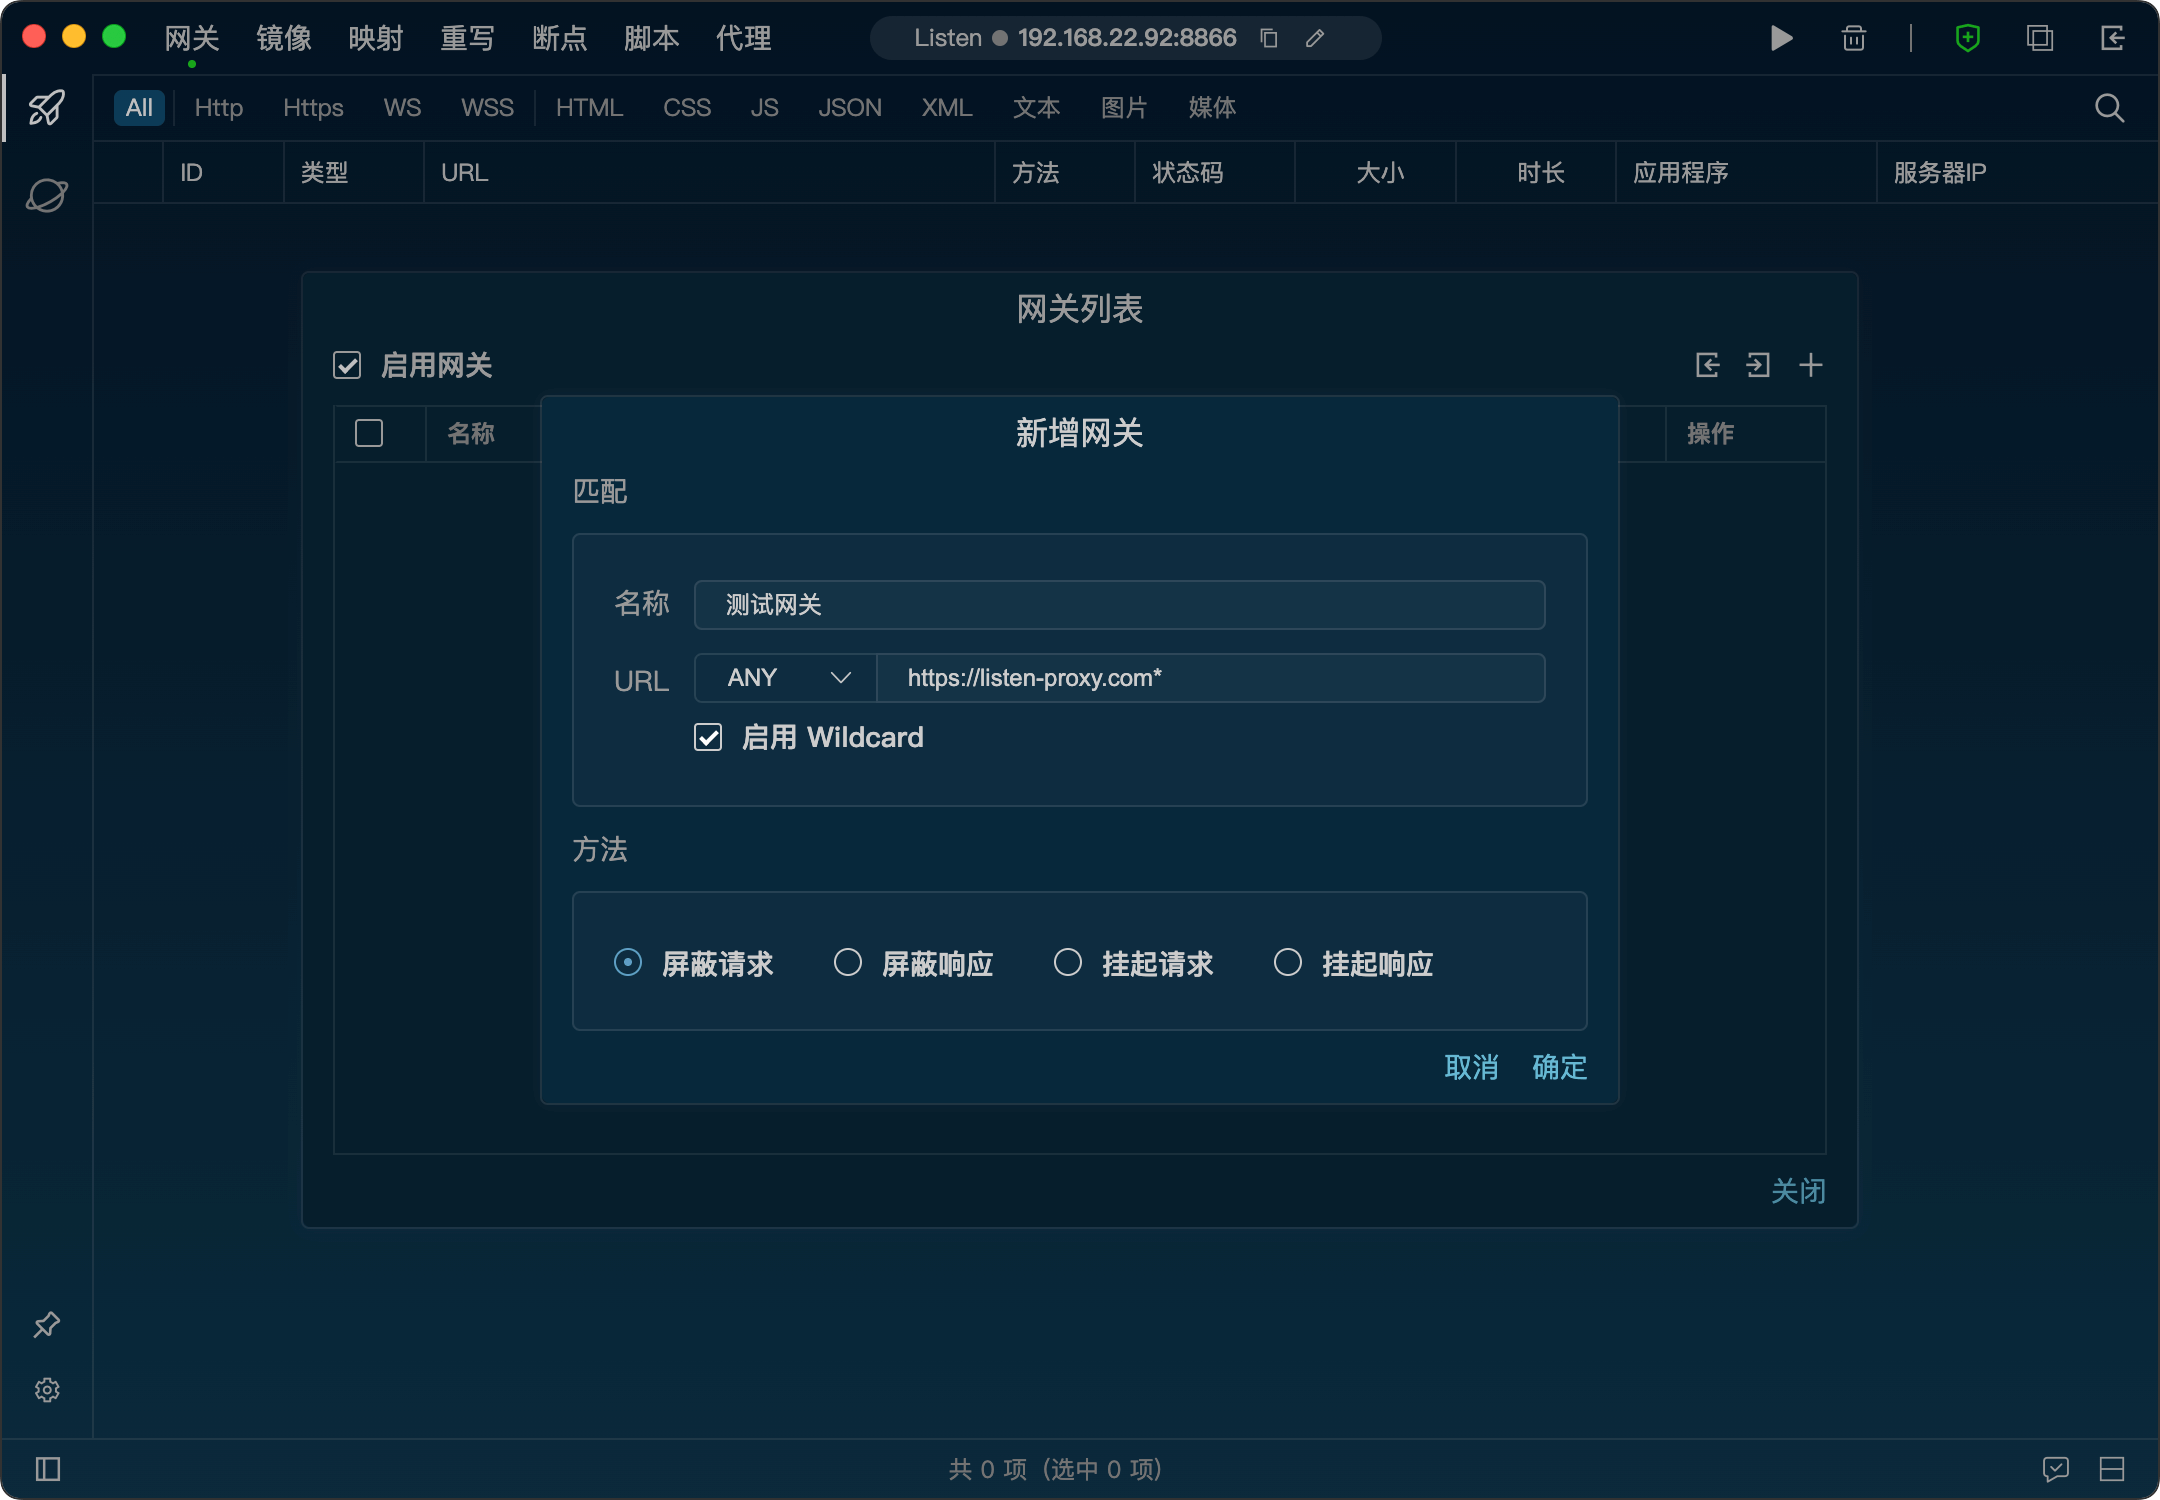
Task: Click the pin icon in sidebar
Action: 47,1325
